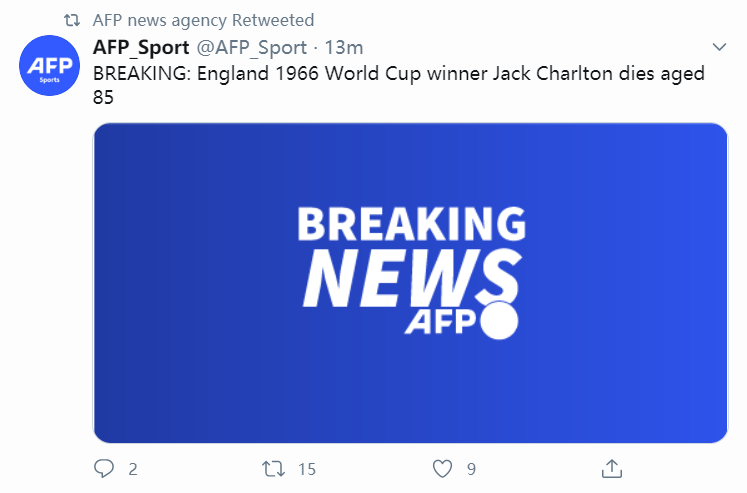
Task: Click the 13m tweet timestamp
Action: 344,48
